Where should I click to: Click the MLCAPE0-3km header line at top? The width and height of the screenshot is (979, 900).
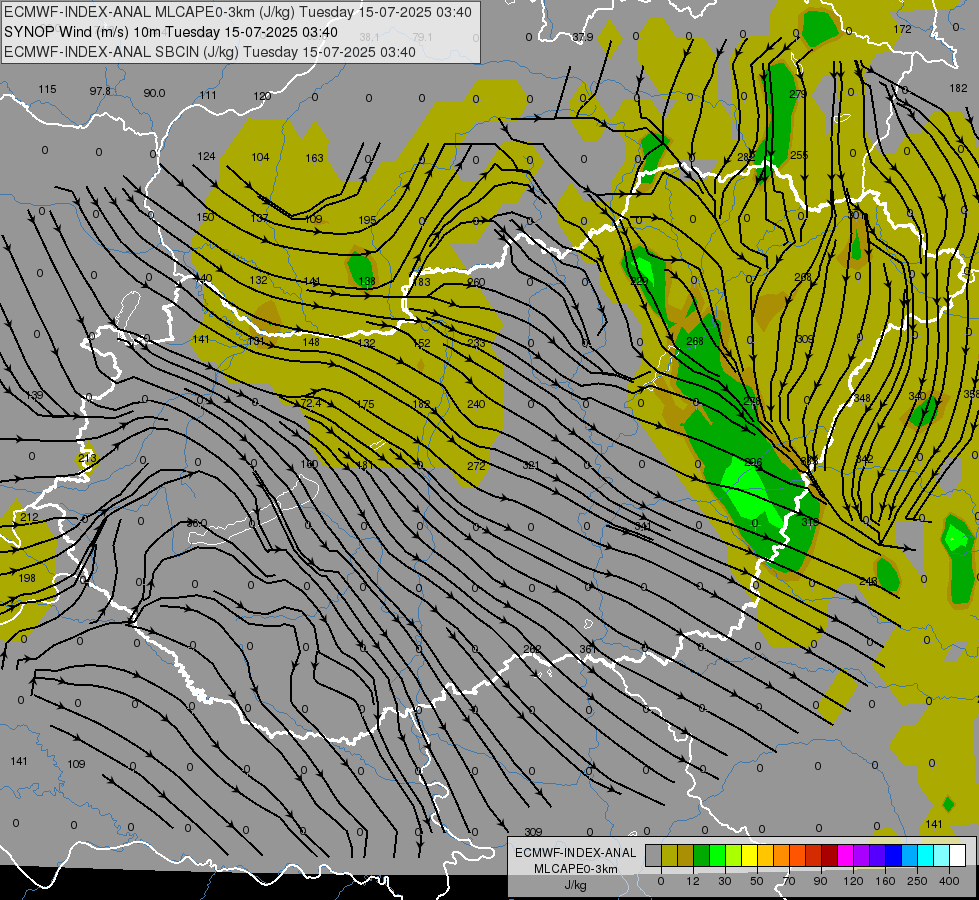(238, 12)
